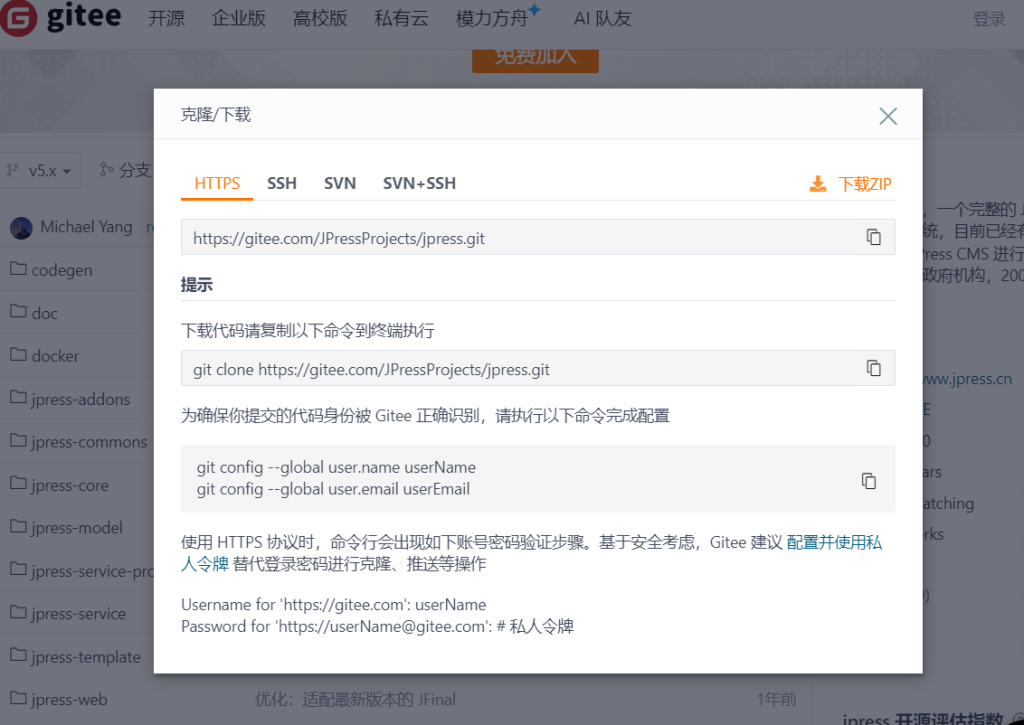Open the 配置并使用私人令牌 link
The height and width of the screenshot is (725, 1024).
(x=834, y=543)
